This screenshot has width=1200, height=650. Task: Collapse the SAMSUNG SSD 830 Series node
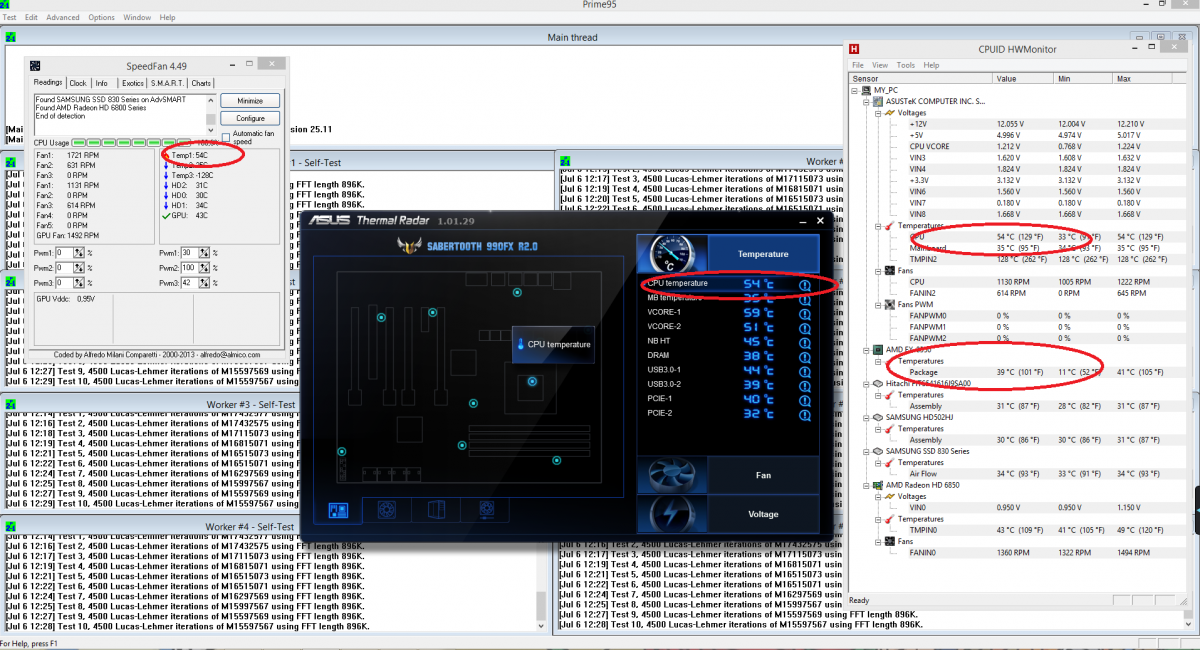(865, 451)
